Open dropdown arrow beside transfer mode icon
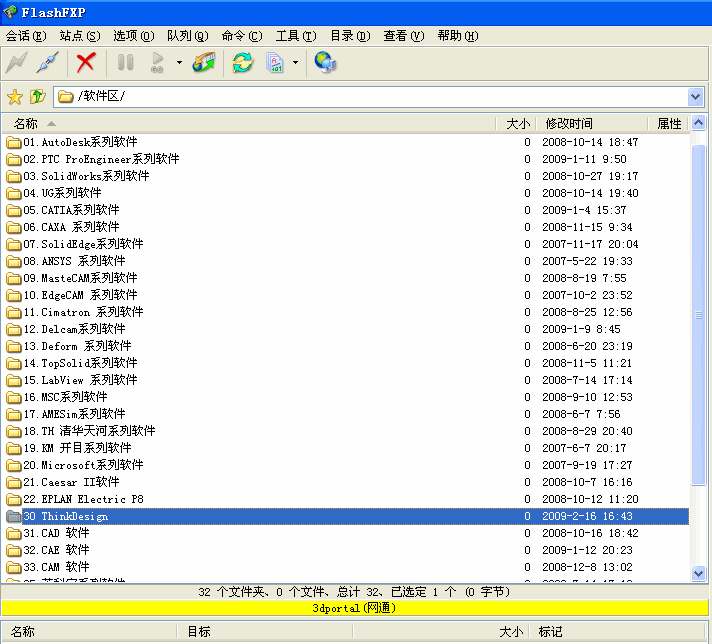This screenshot has width=712, height=644. 296,62
